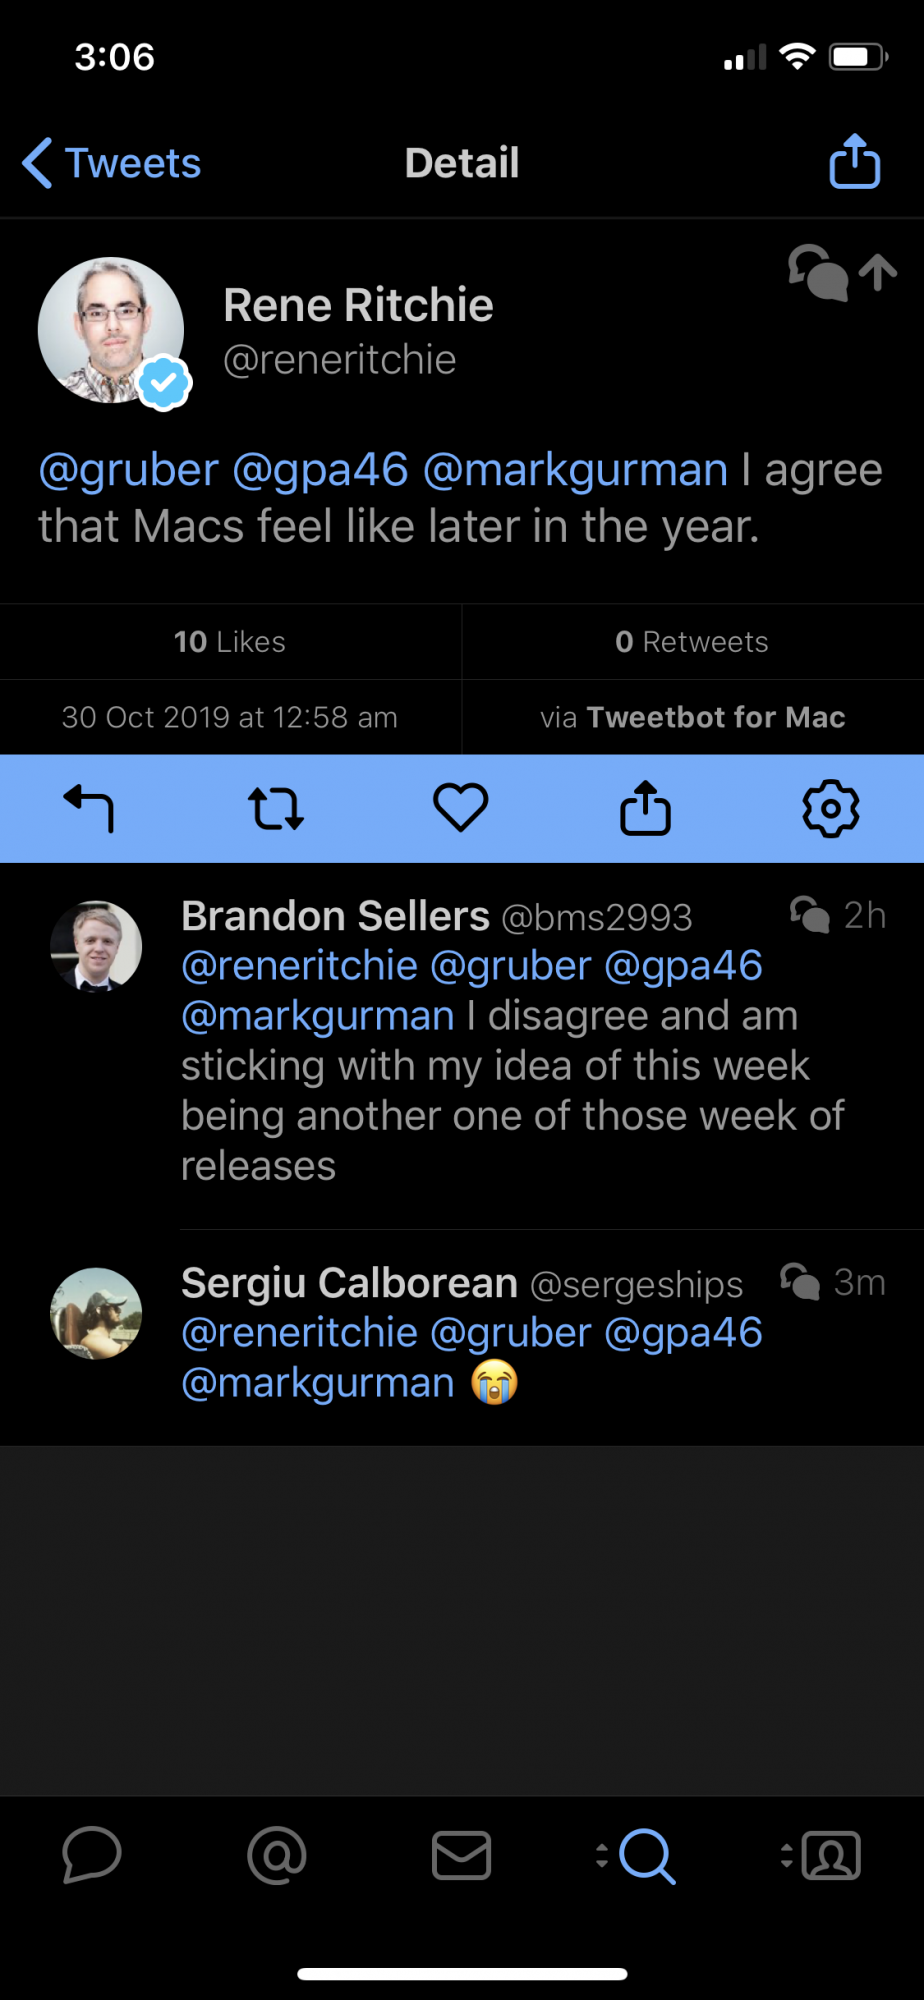View the 0 Retweets list

point(692,642)
